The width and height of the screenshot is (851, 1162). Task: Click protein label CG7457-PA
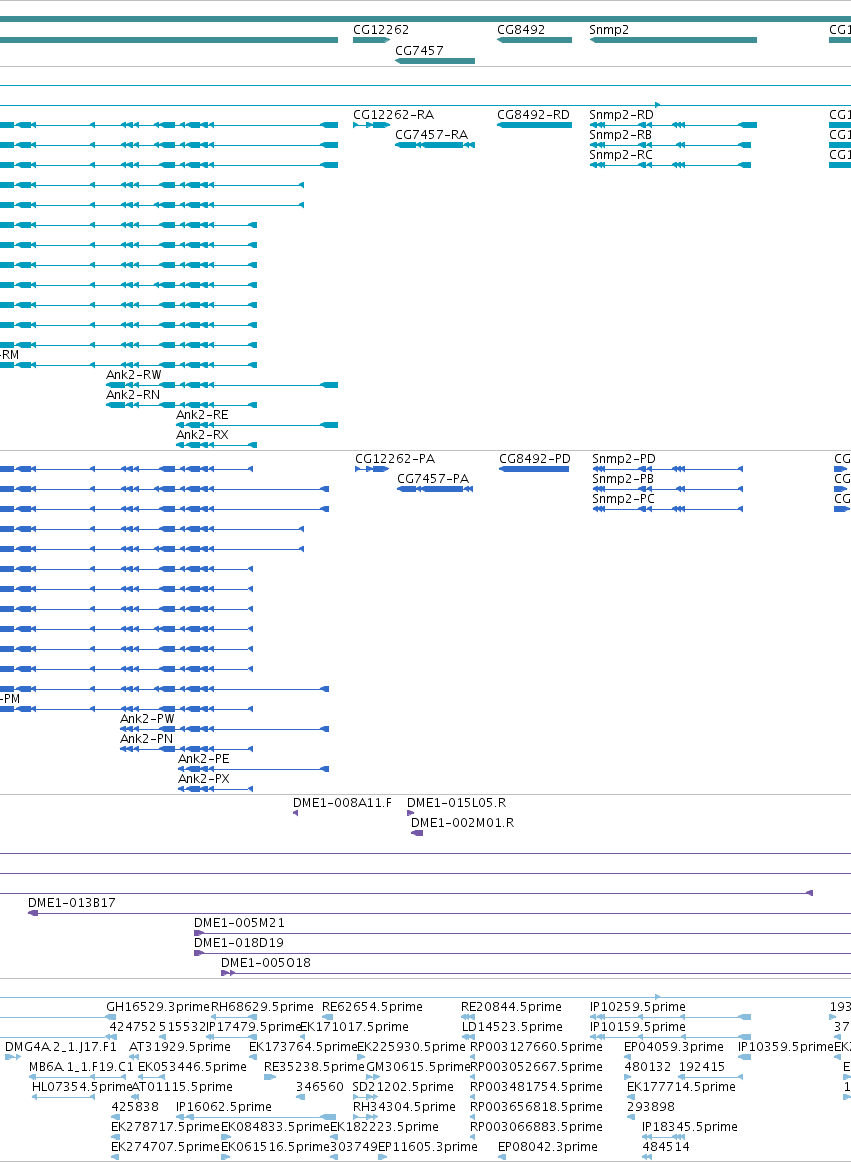pyautogui.click(x=433, y=479)
